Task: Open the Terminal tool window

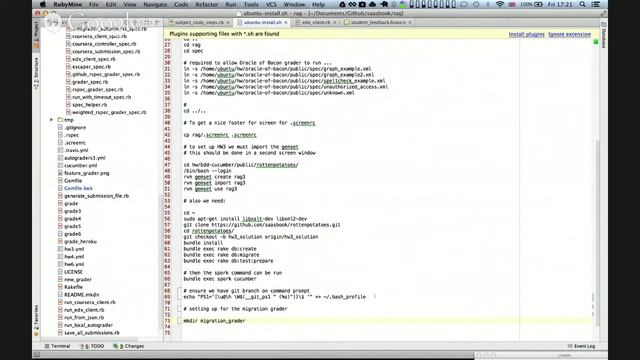Action: 57,346
